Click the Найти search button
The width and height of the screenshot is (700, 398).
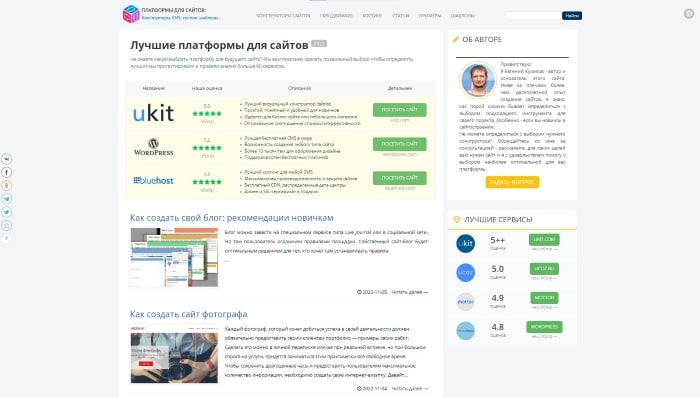(572, 16)
